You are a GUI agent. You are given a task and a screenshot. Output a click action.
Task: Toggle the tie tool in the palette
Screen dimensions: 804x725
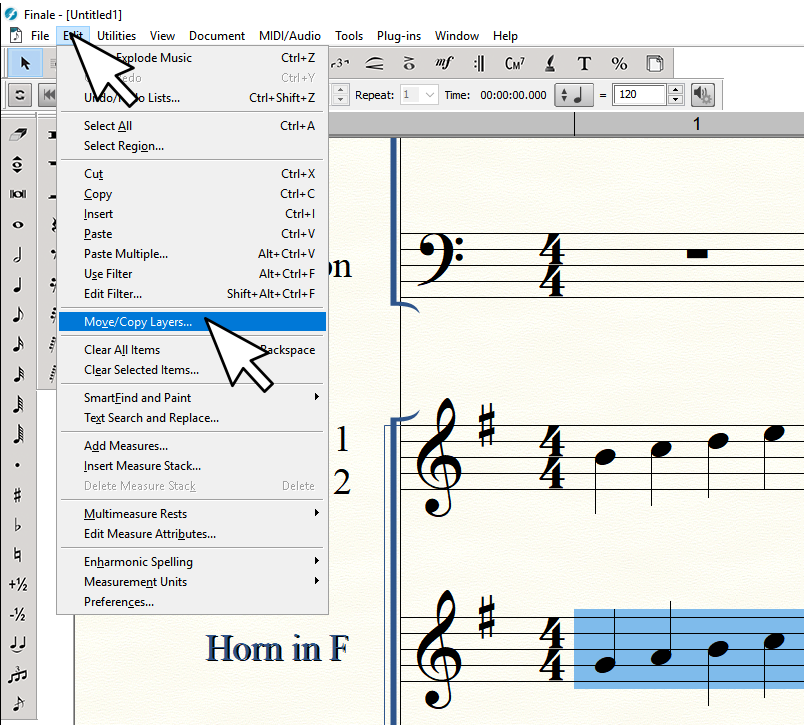point(18,645)
